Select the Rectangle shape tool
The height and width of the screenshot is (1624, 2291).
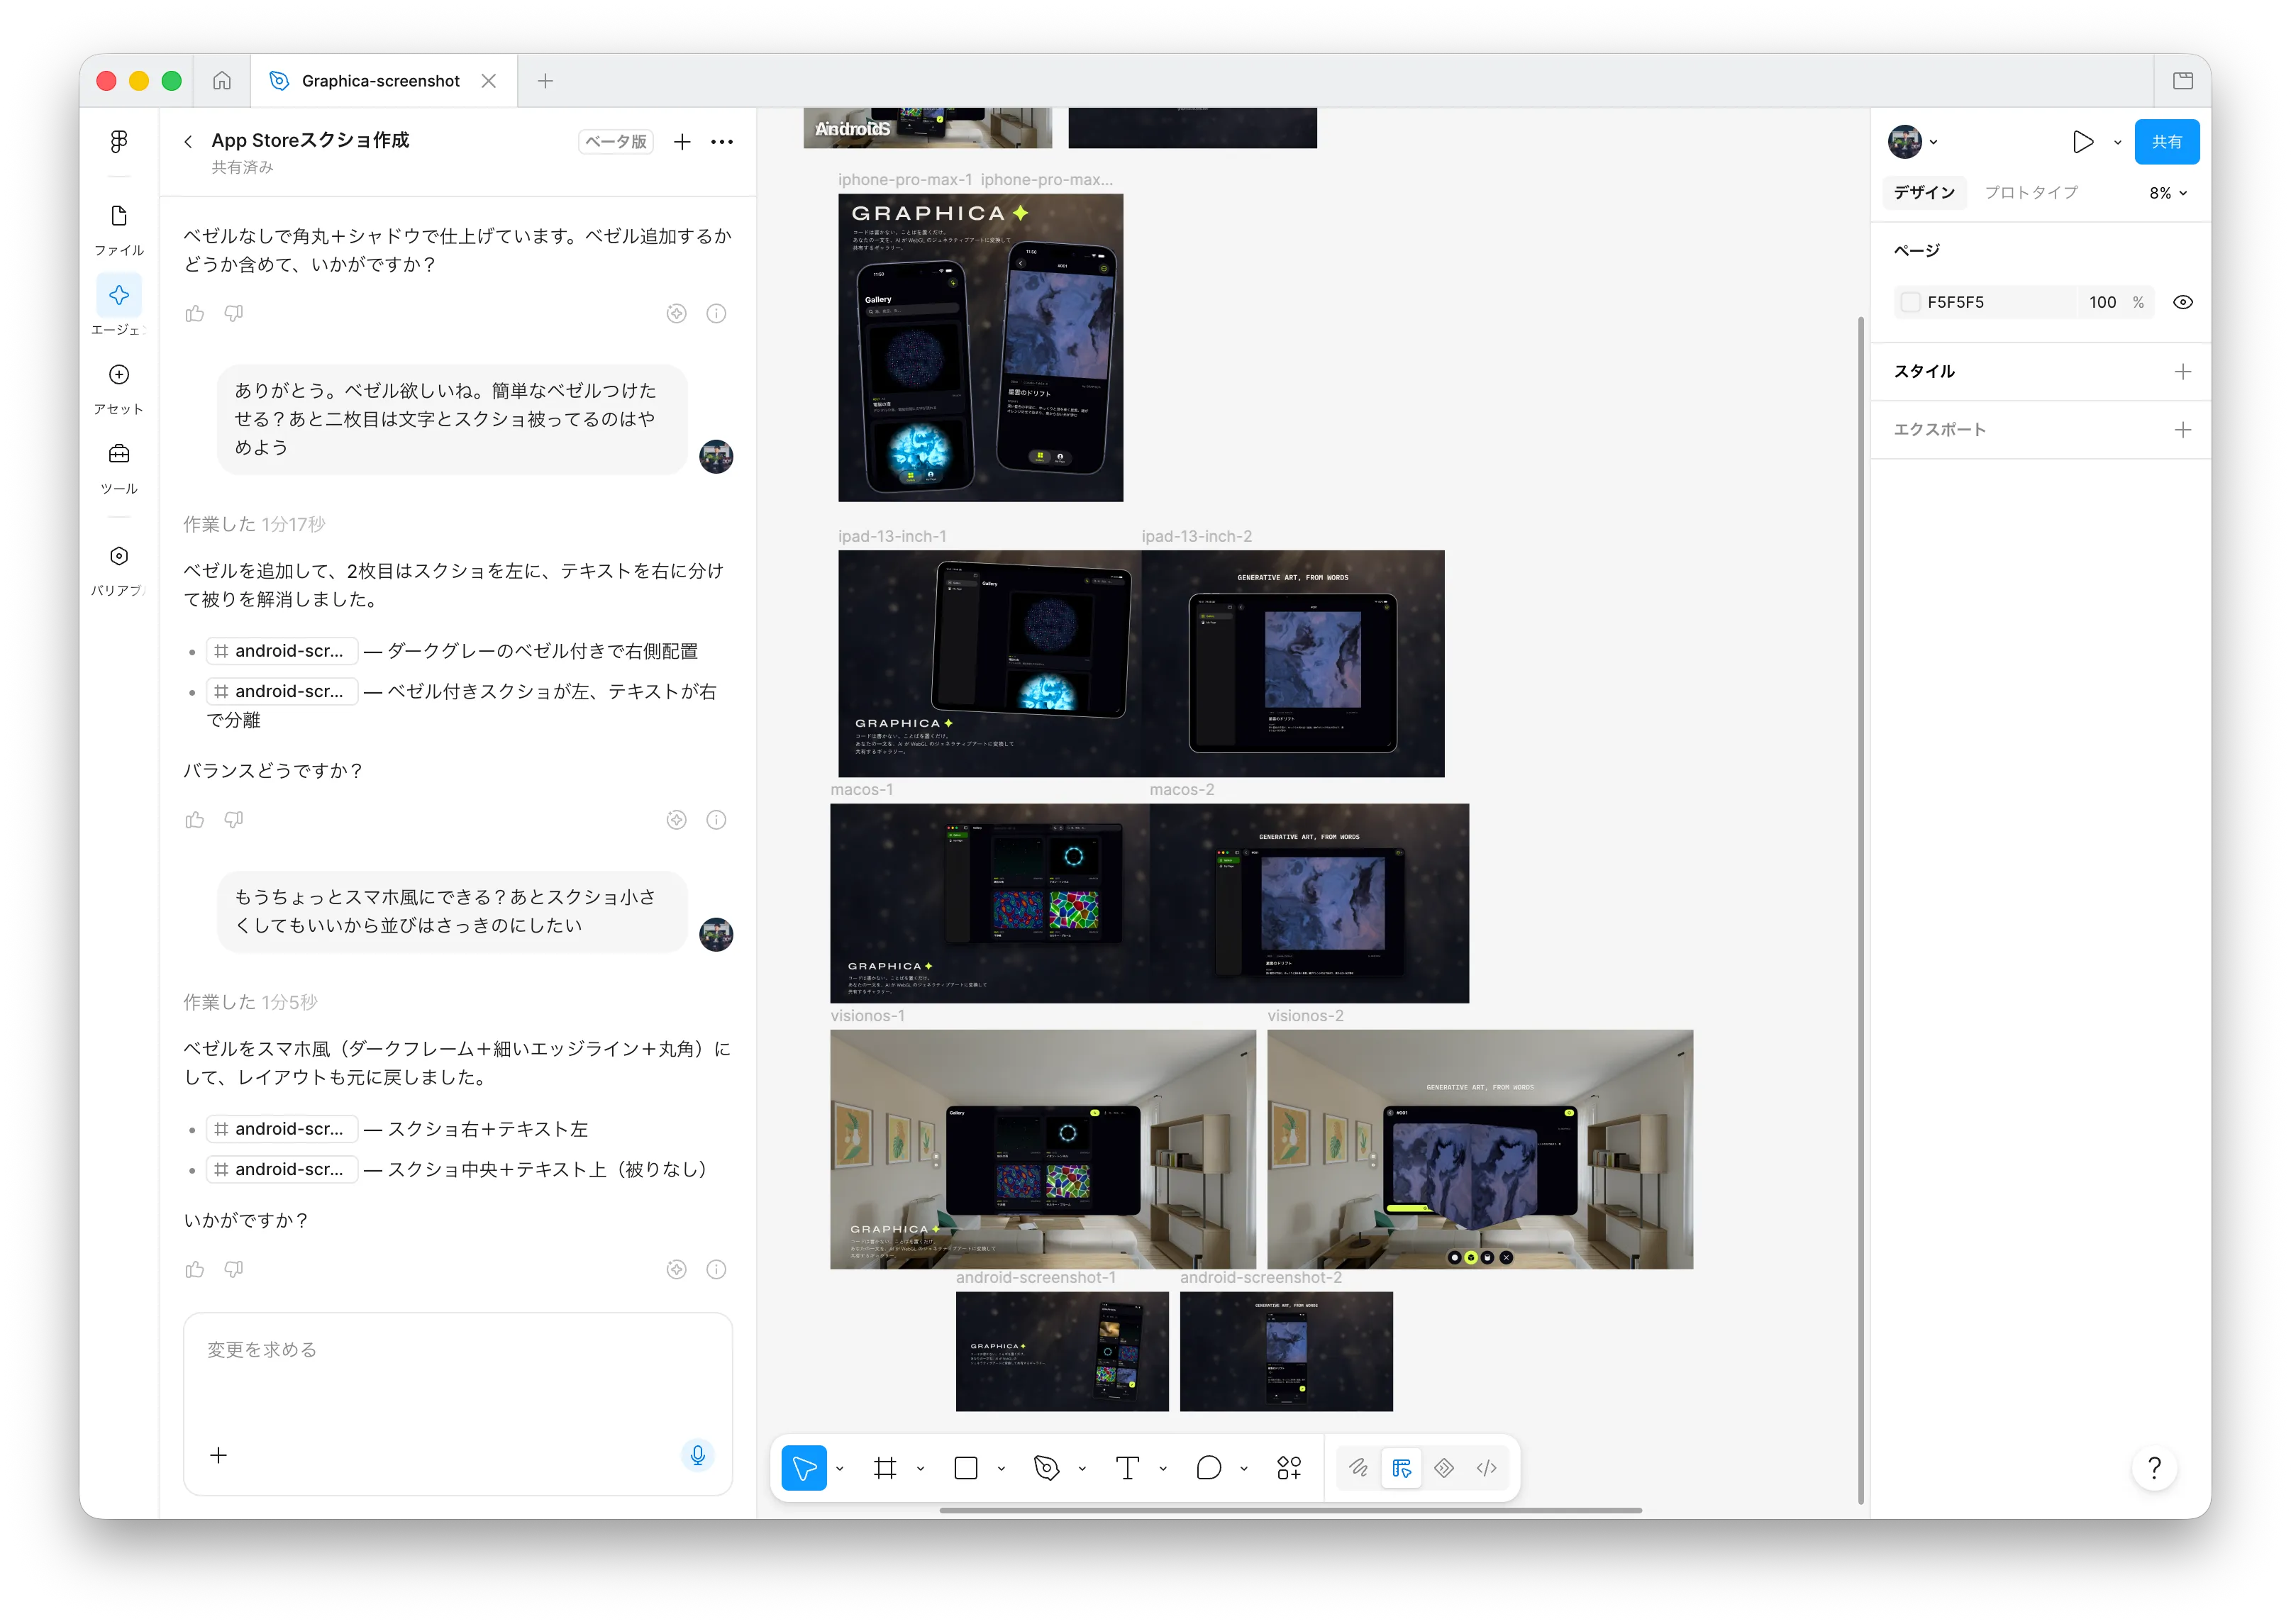point(966,1467)
